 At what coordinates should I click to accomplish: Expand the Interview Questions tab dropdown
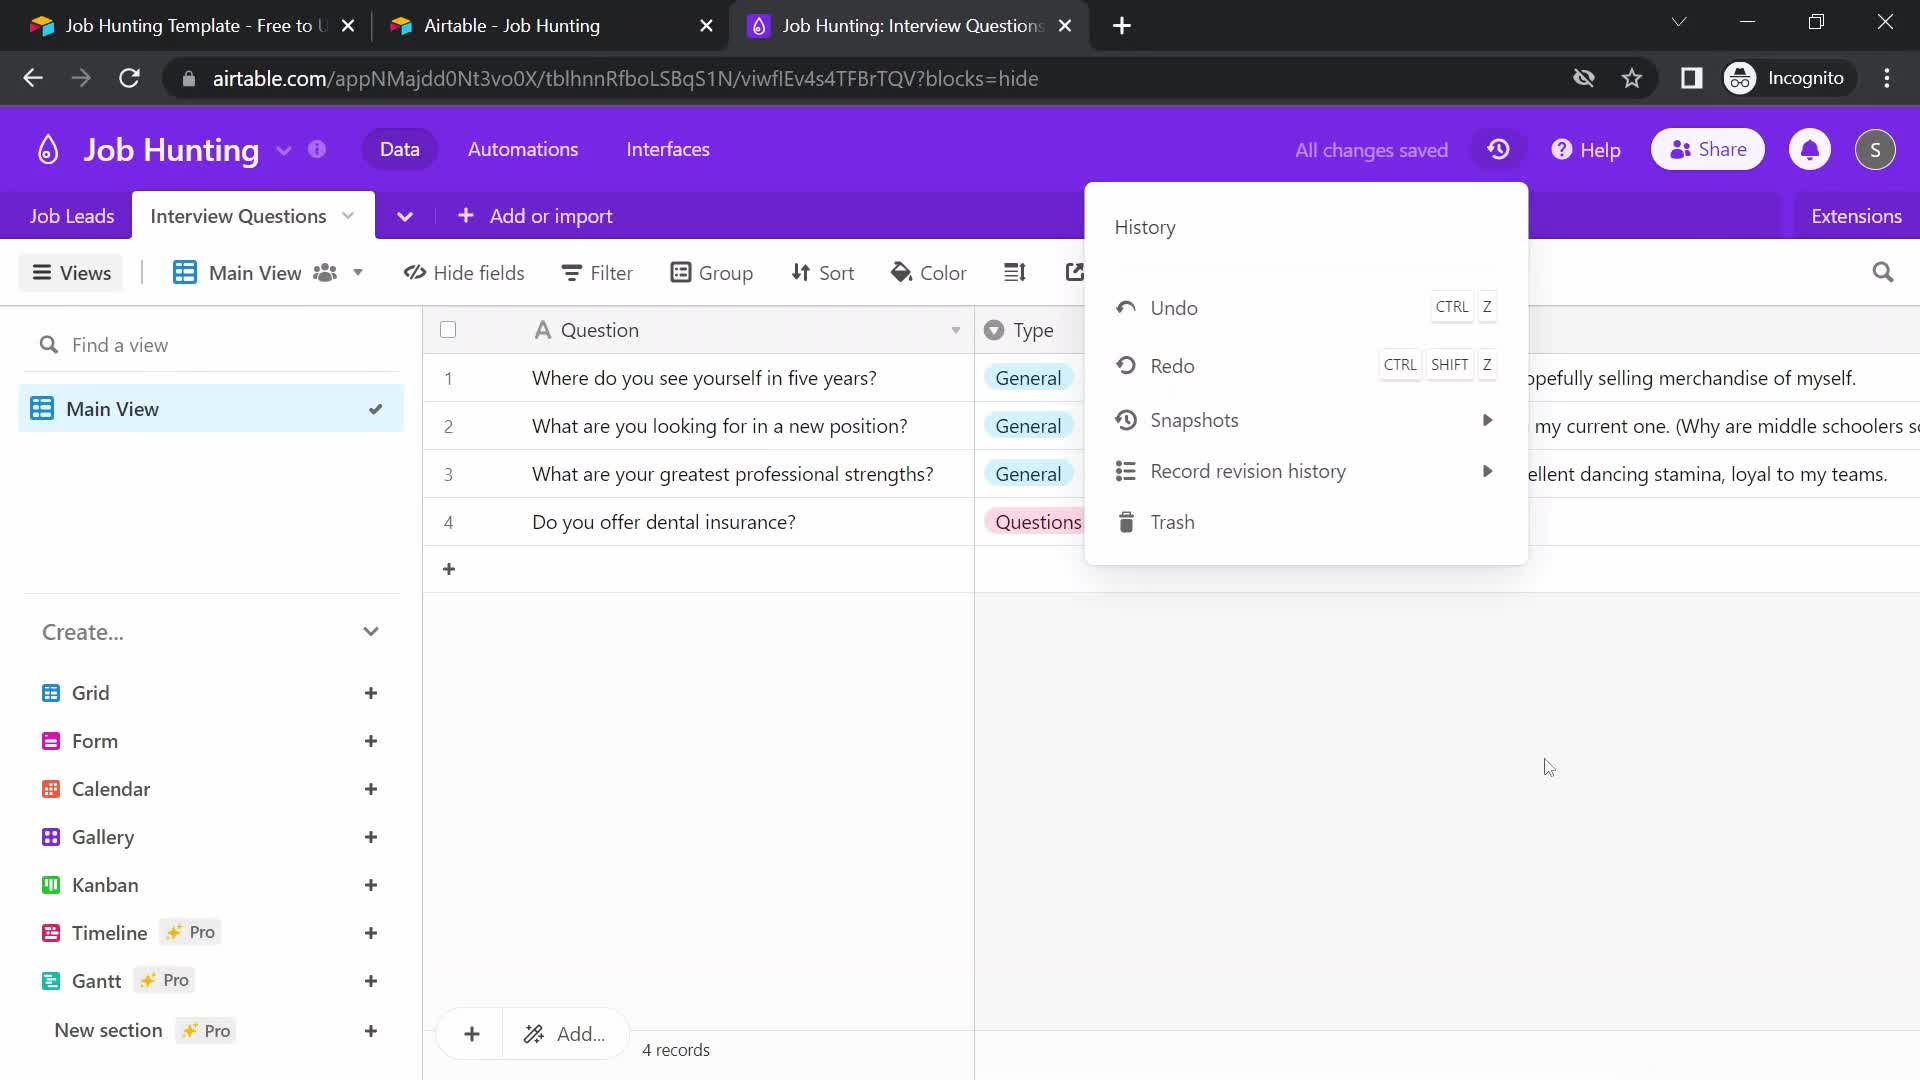(349, 215)
